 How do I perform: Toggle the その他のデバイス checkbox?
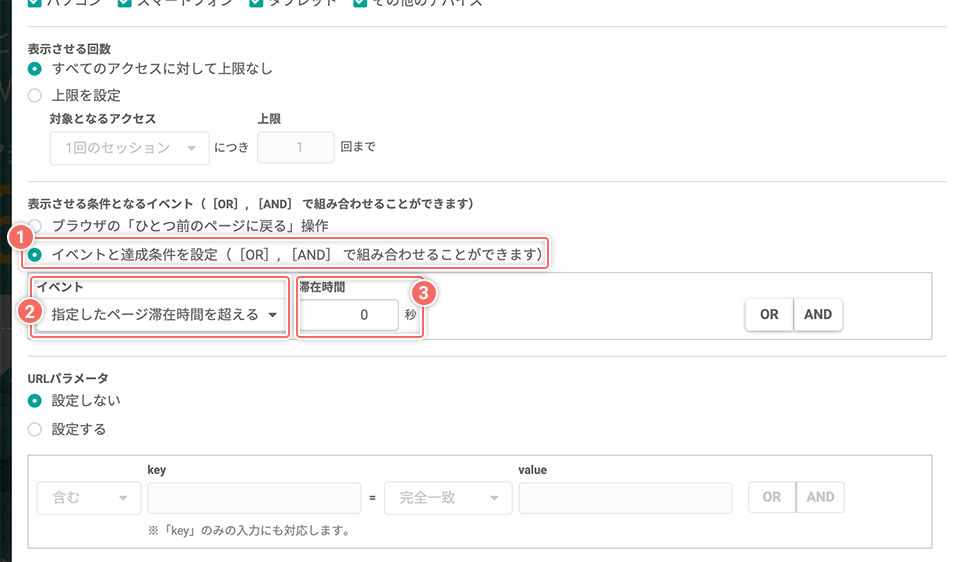click(x=360, y=2)
